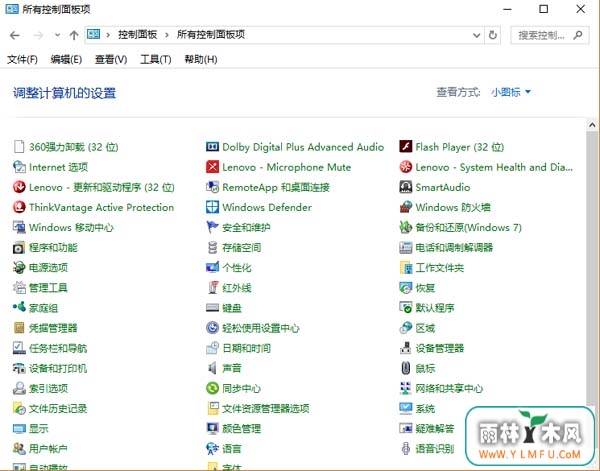
Task: Click the 安全和维护 flag icon
Action: pyautogui.click(x=212, y=227)
